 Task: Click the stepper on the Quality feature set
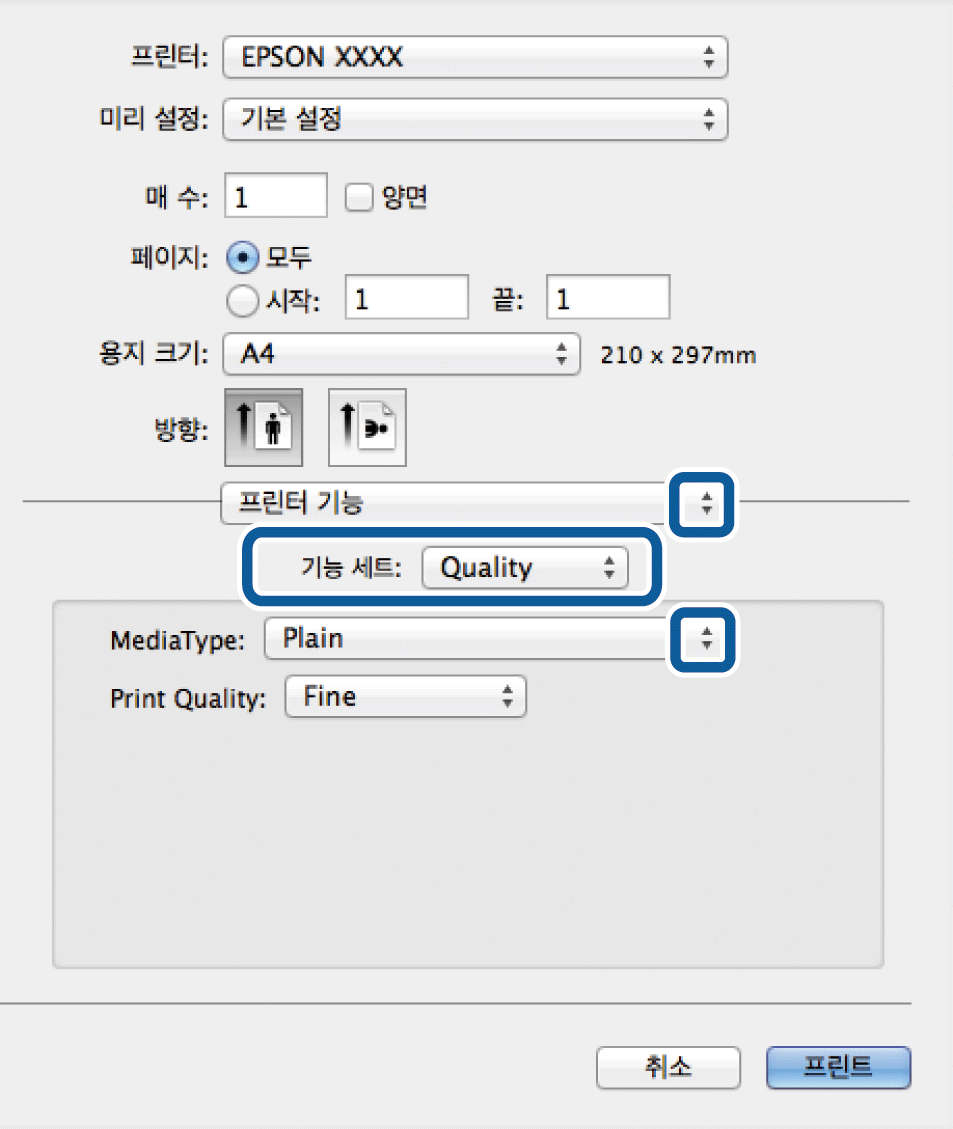[608, 567]
